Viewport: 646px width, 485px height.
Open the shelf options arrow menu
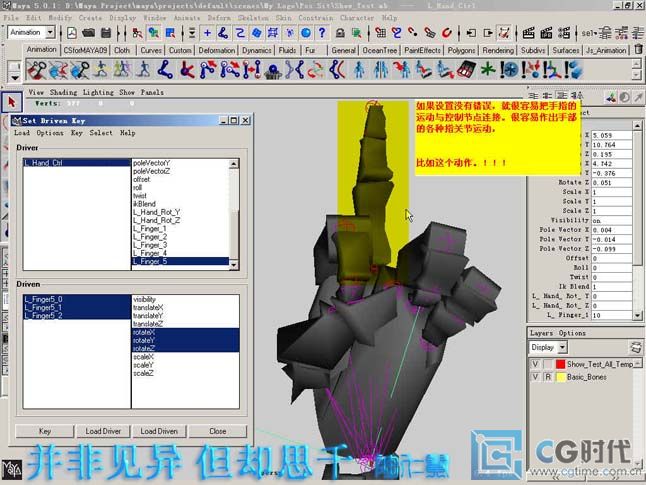(15, 77)
